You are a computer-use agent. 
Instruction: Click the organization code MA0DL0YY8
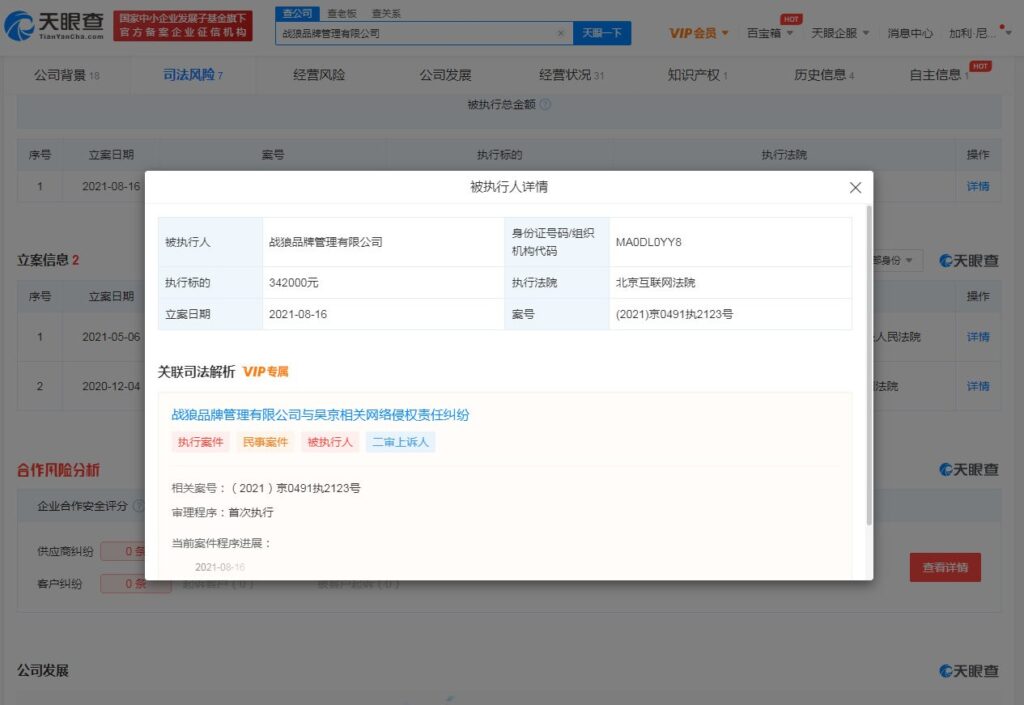[x=648, y=242]
